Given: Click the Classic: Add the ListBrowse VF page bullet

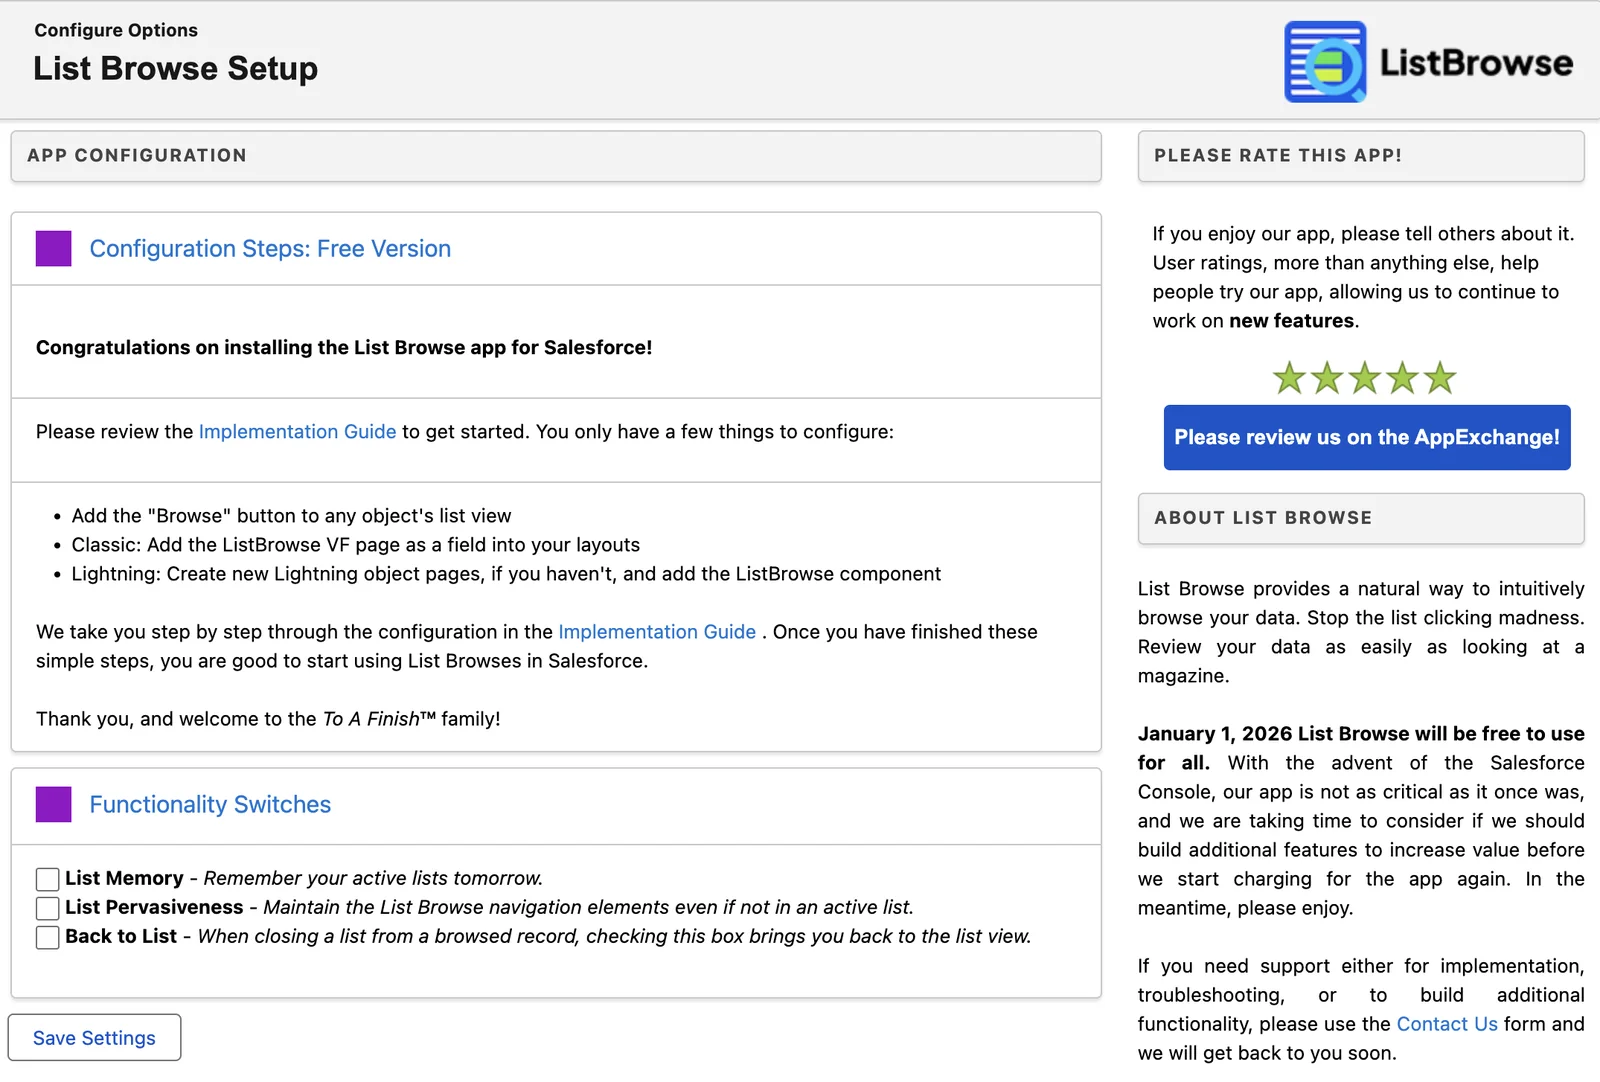Looking at the screenshot, I should click(355, 544).
